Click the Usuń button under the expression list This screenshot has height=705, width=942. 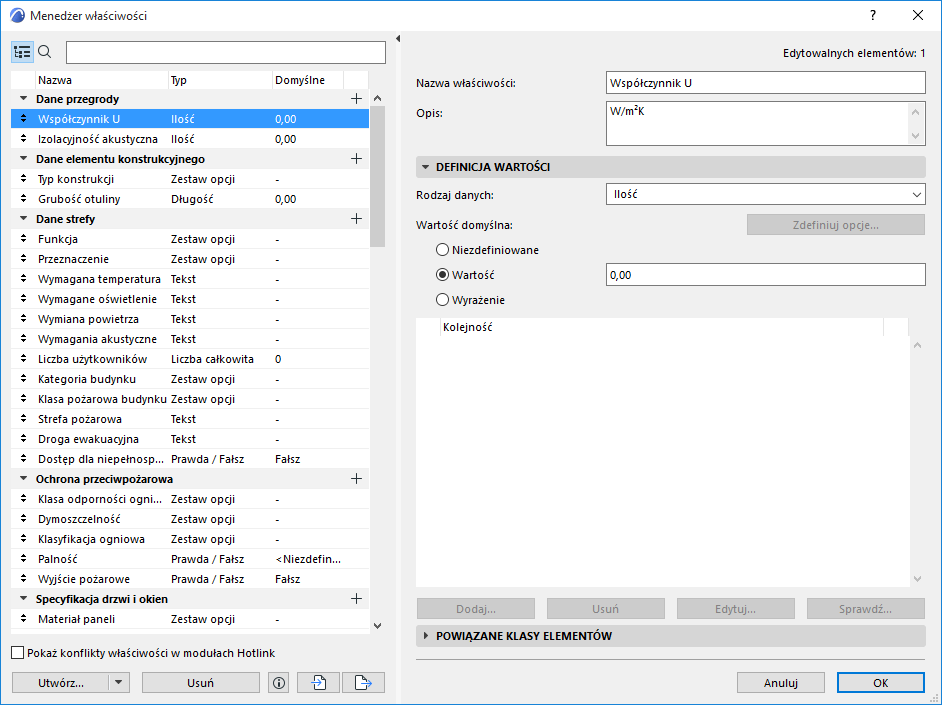pyautogui.click(x=606, y=609)
